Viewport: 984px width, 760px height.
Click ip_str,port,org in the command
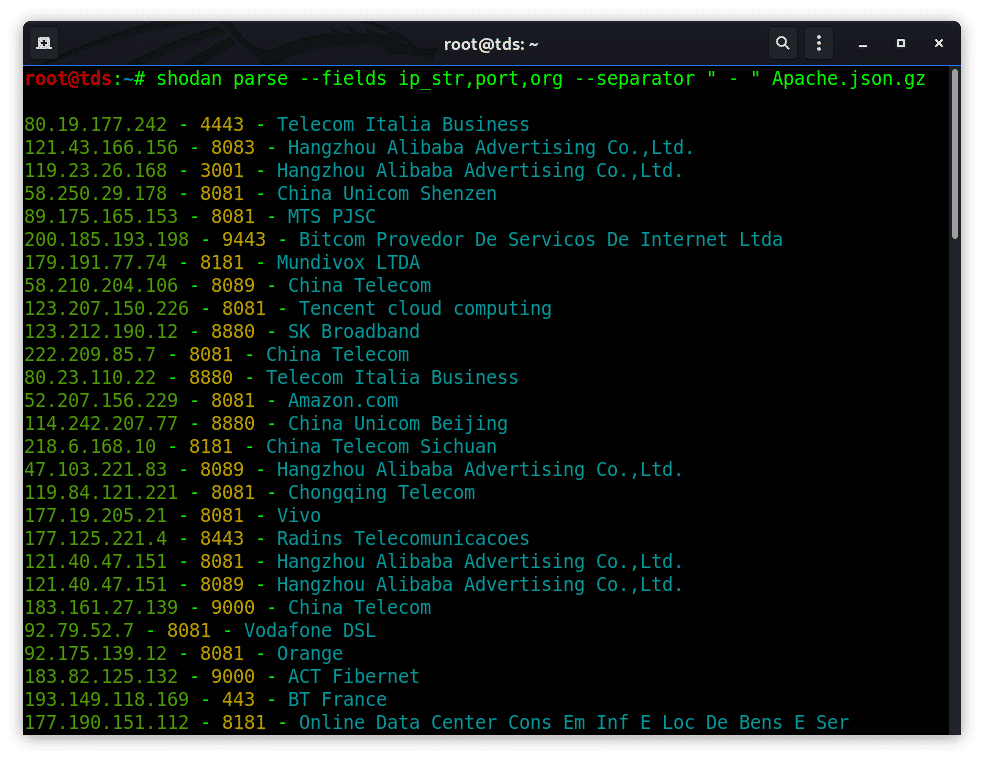coord(481,80)
